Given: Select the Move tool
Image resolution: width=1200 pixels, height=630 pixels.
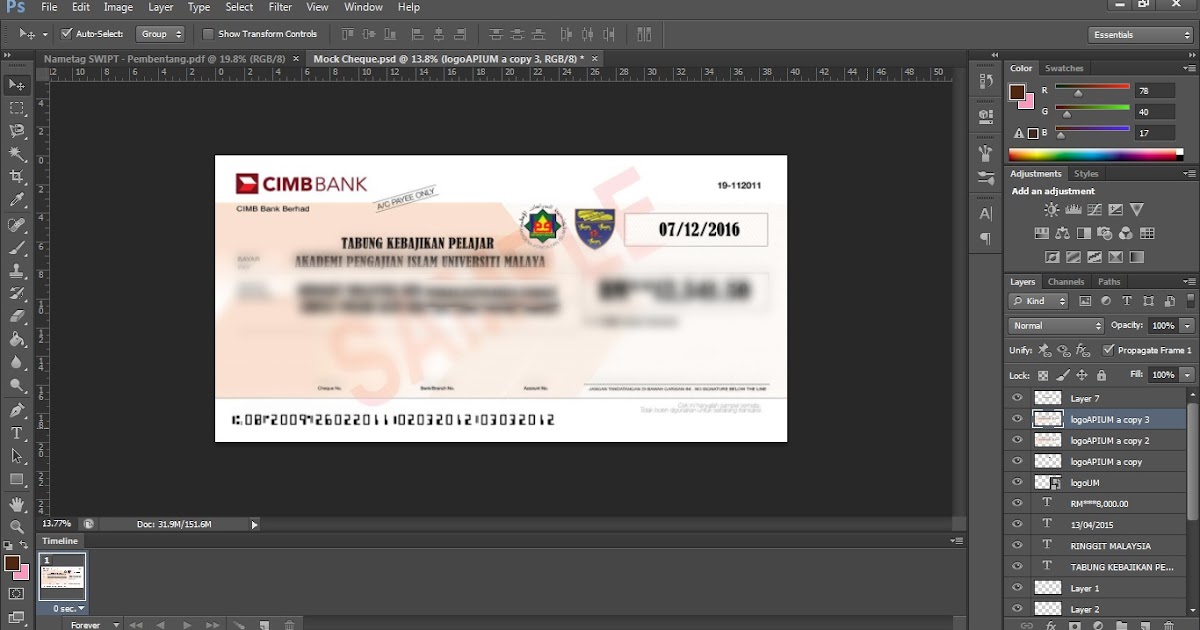Looking at the screenshot, I should point(17,86).
